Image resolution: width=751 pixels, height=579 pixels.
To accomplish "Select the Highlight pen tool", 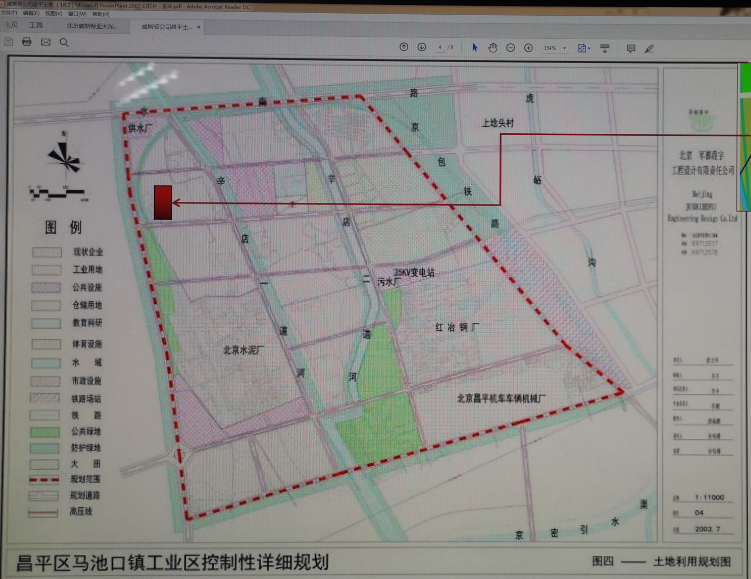I will pyautogui.click(x=650, y=47).
